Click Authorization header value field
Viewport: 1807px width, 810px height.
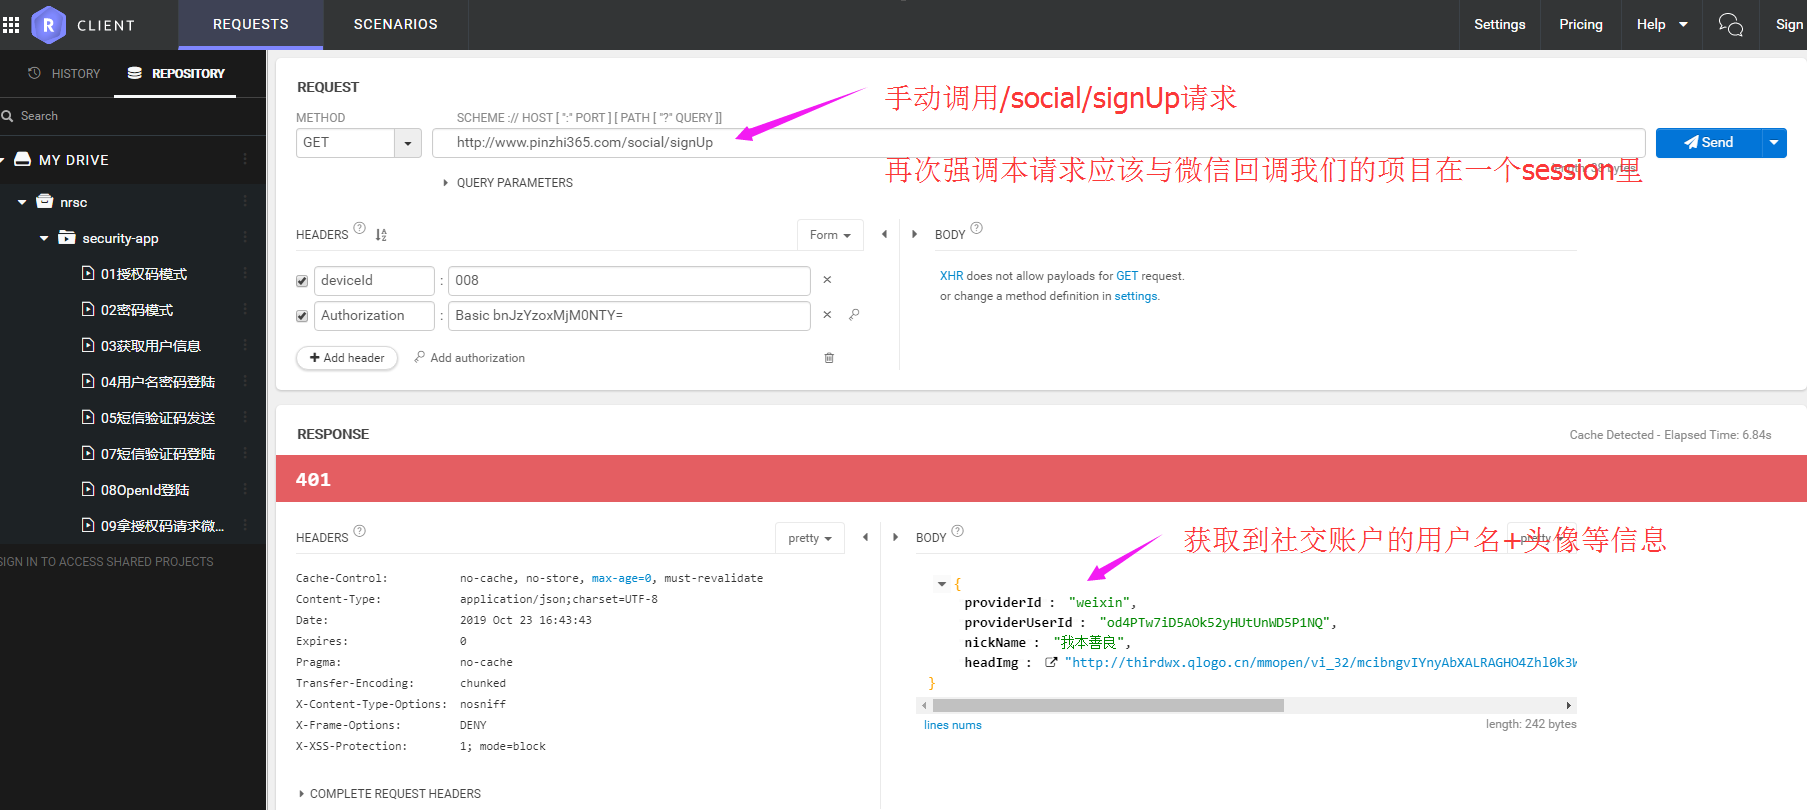point(629,316)
